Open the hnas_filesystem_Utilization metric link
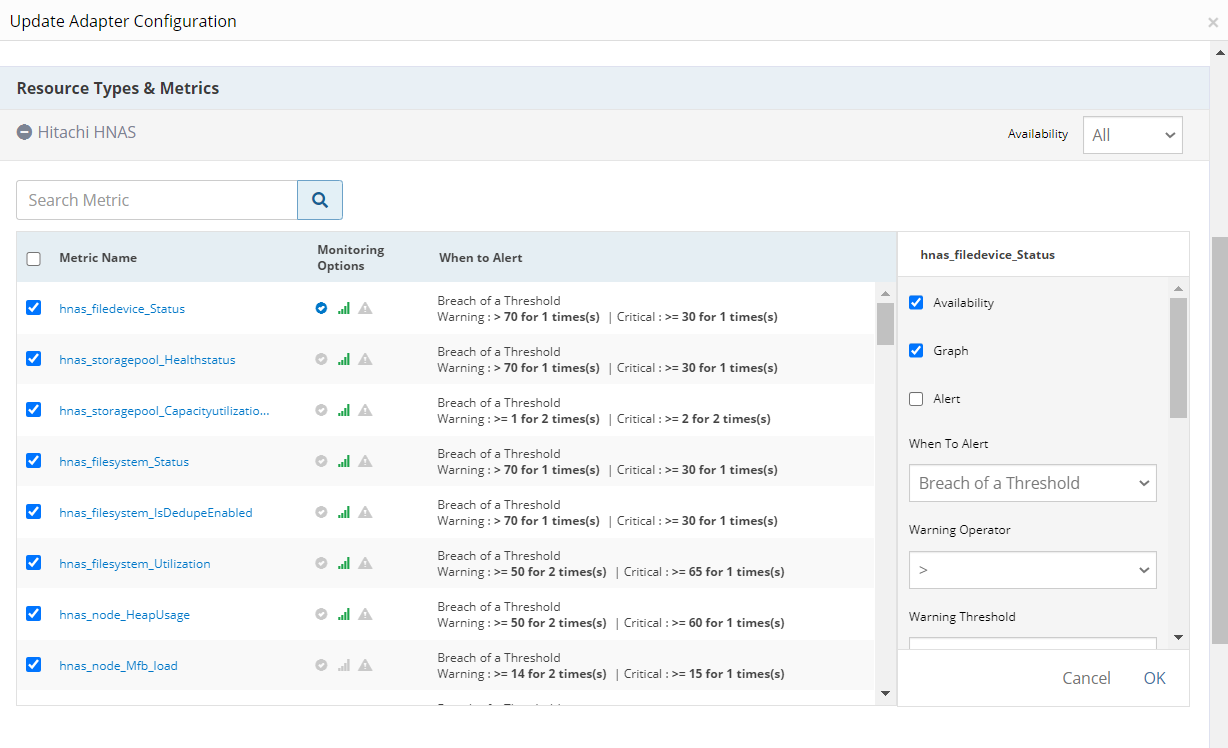 click(135, 564)
